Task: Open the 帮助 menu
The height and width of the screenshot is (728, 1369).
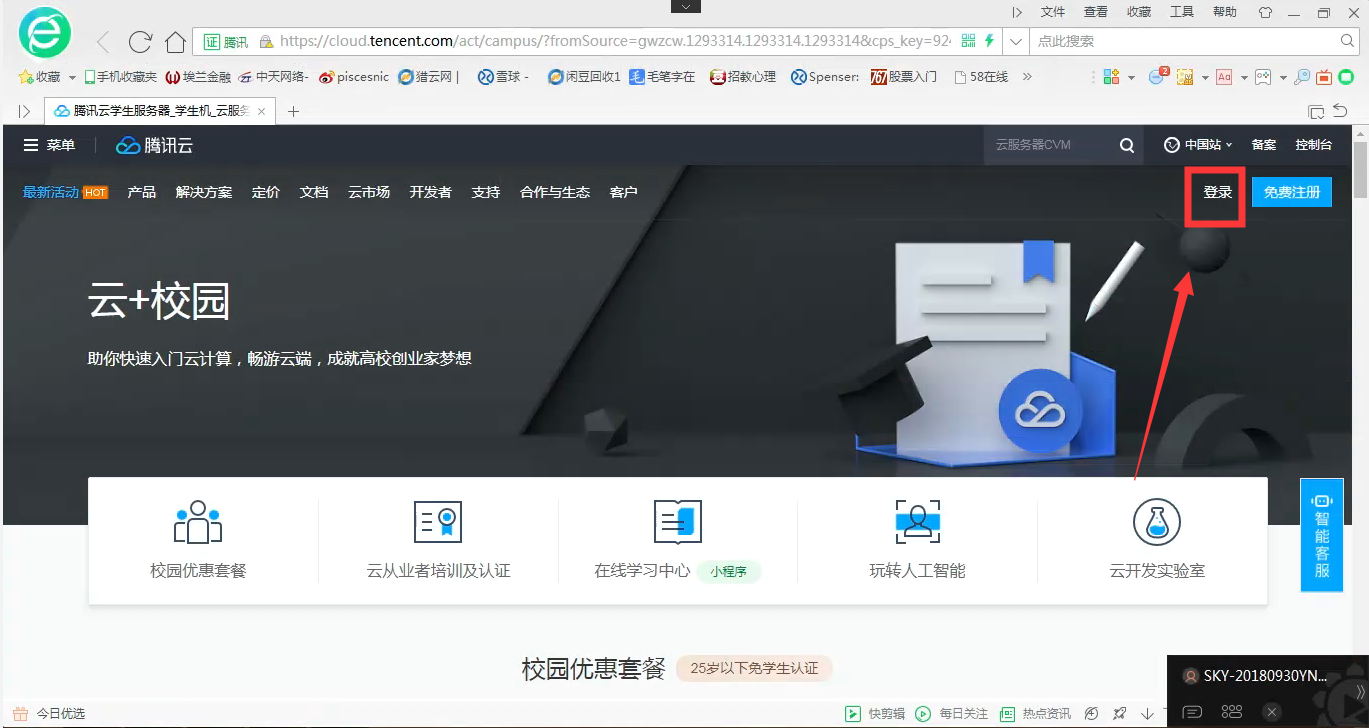Action: 1224,12
